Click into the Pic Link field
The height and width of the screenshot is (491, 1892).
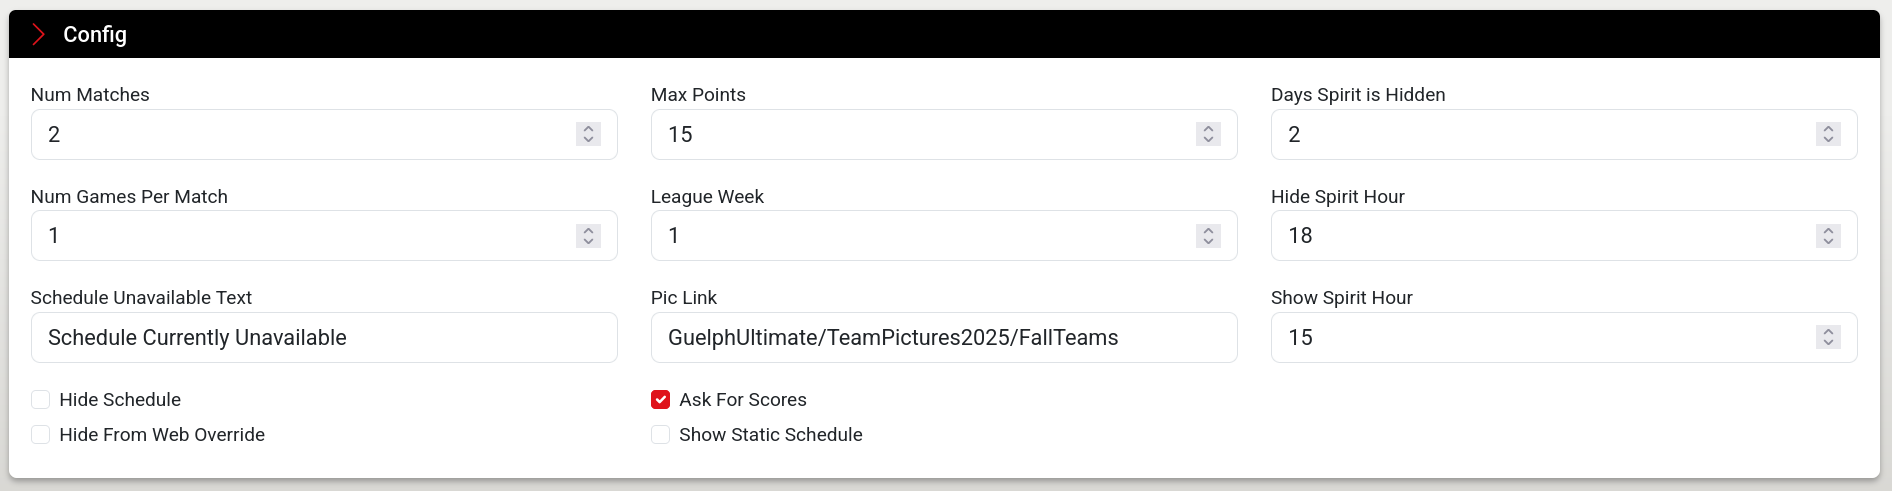click(x=944, y=338)
